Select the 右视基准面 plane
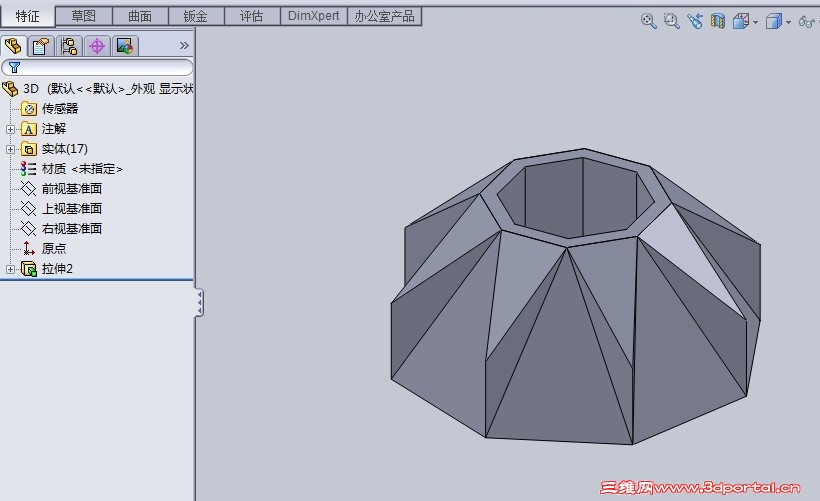The image size is (820, 501). click(x=72, y=229)
